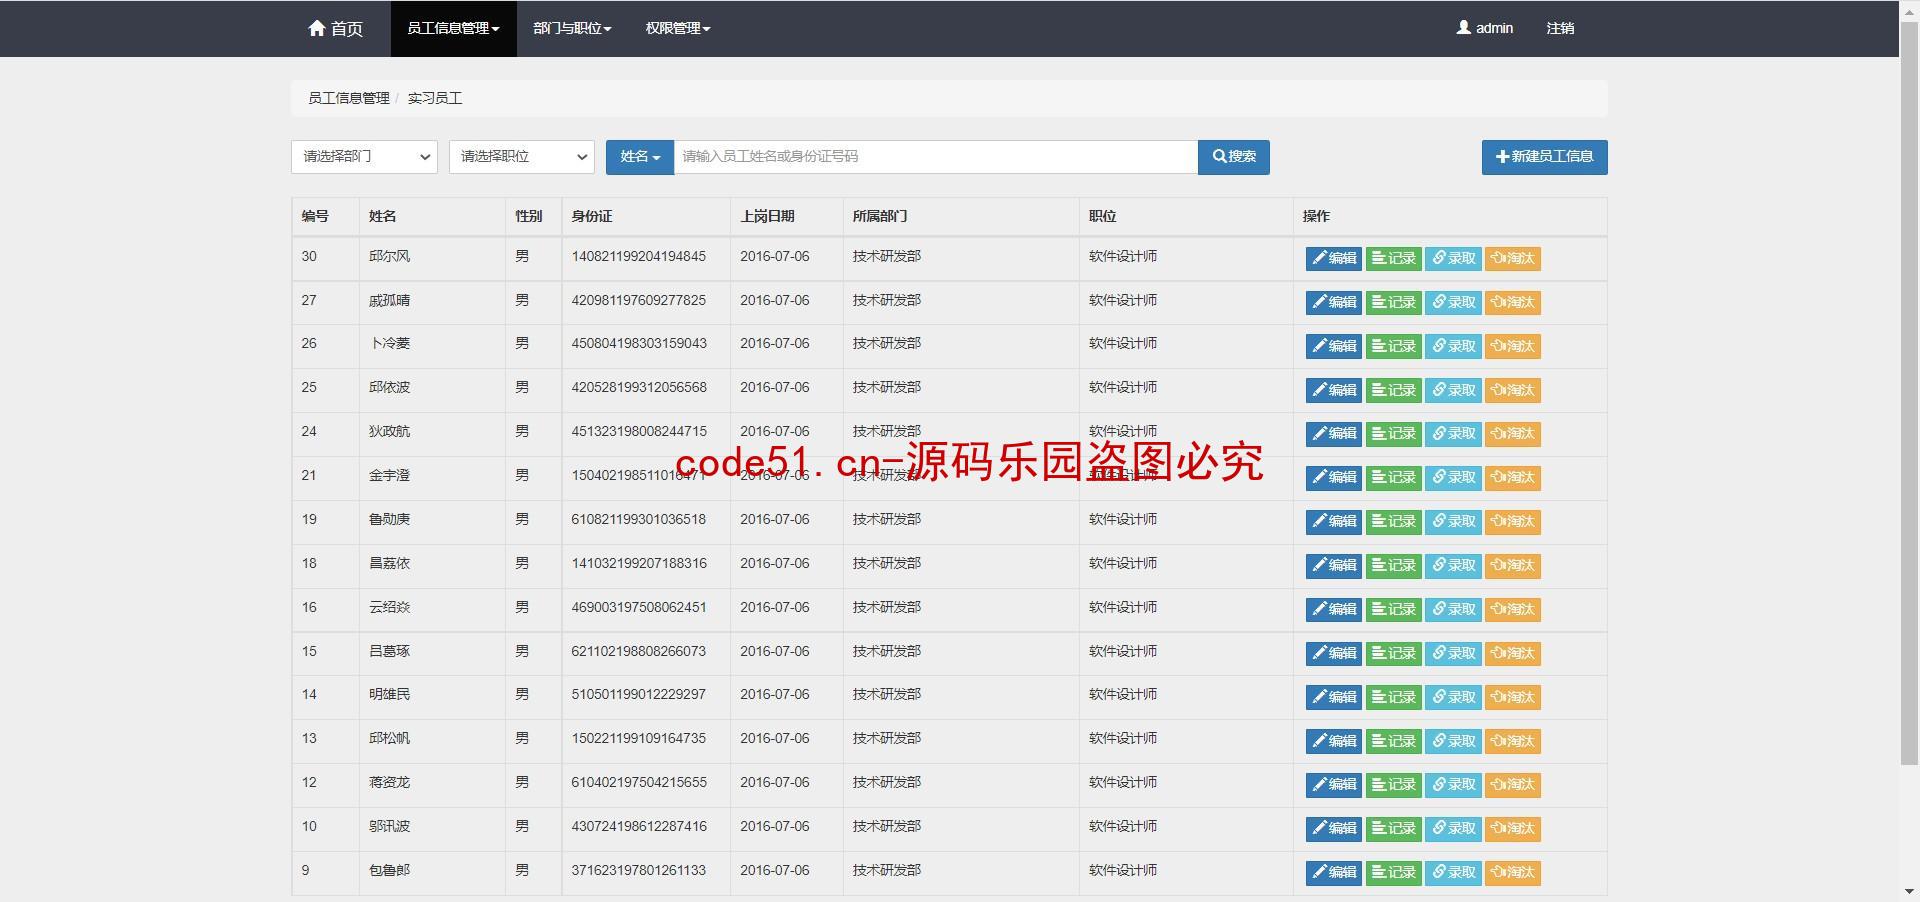Image resolution: width=1920 pixels, height=902 pixels.
Task: Eliminate (淘汰) employee 卜冷菱
Action: coord(1512,346)
